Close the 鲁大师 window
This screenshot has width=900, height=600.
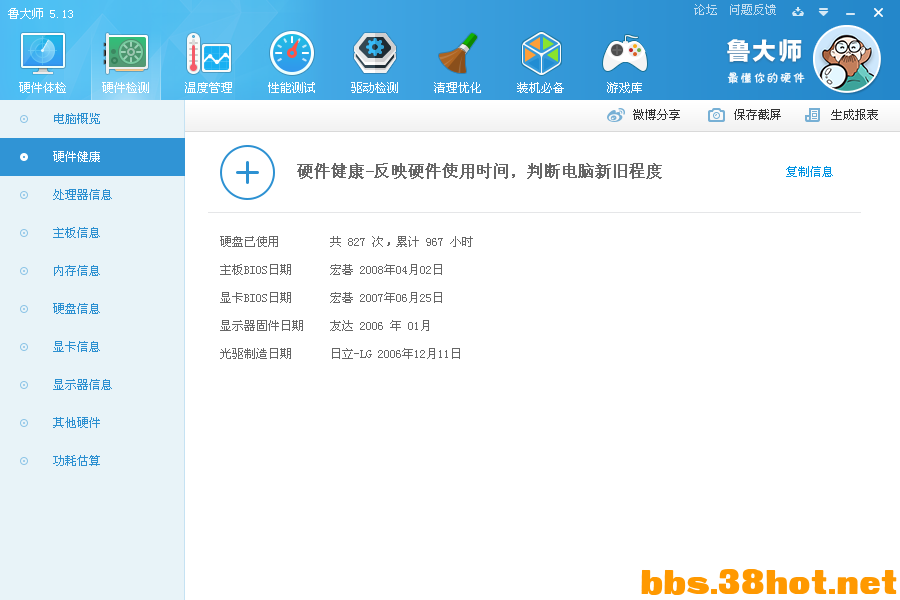878,12
